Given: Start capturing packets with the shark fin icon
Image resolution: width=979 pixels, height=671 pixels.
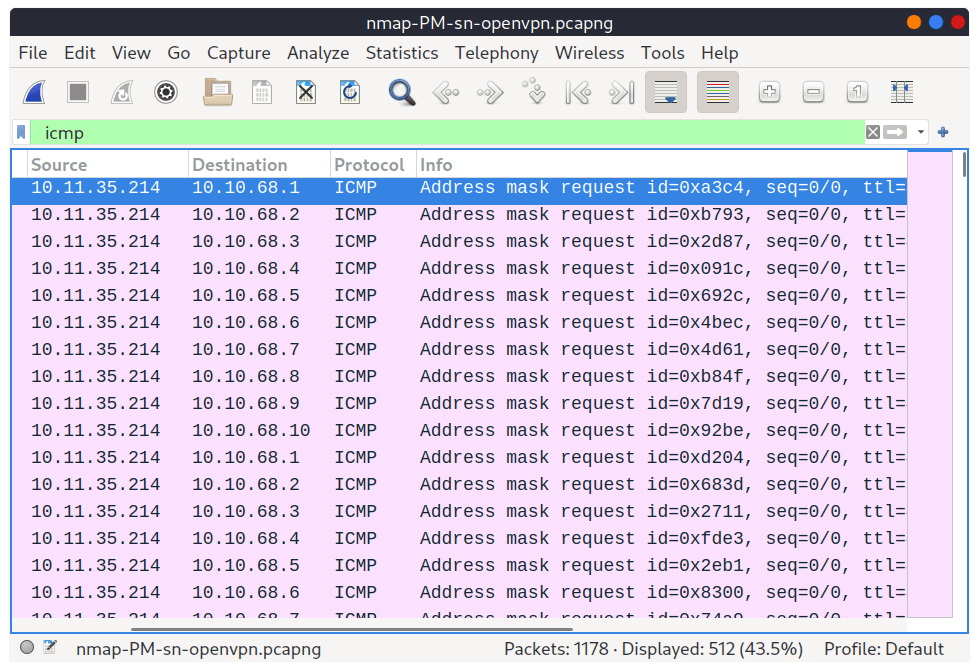Looking at the screenshot, I should click(34, 92).
